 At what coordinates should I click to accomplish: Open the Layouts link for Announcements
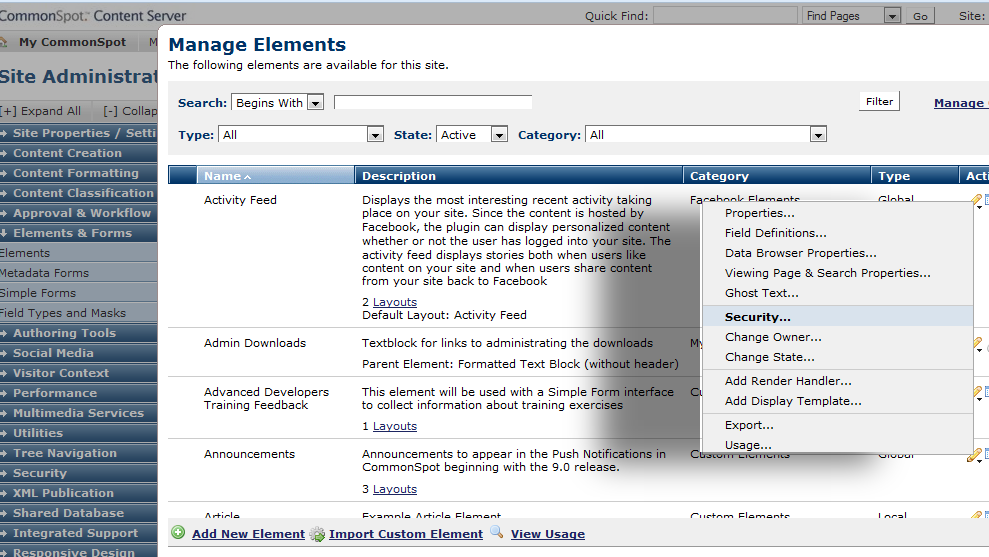tap(395, 489)
